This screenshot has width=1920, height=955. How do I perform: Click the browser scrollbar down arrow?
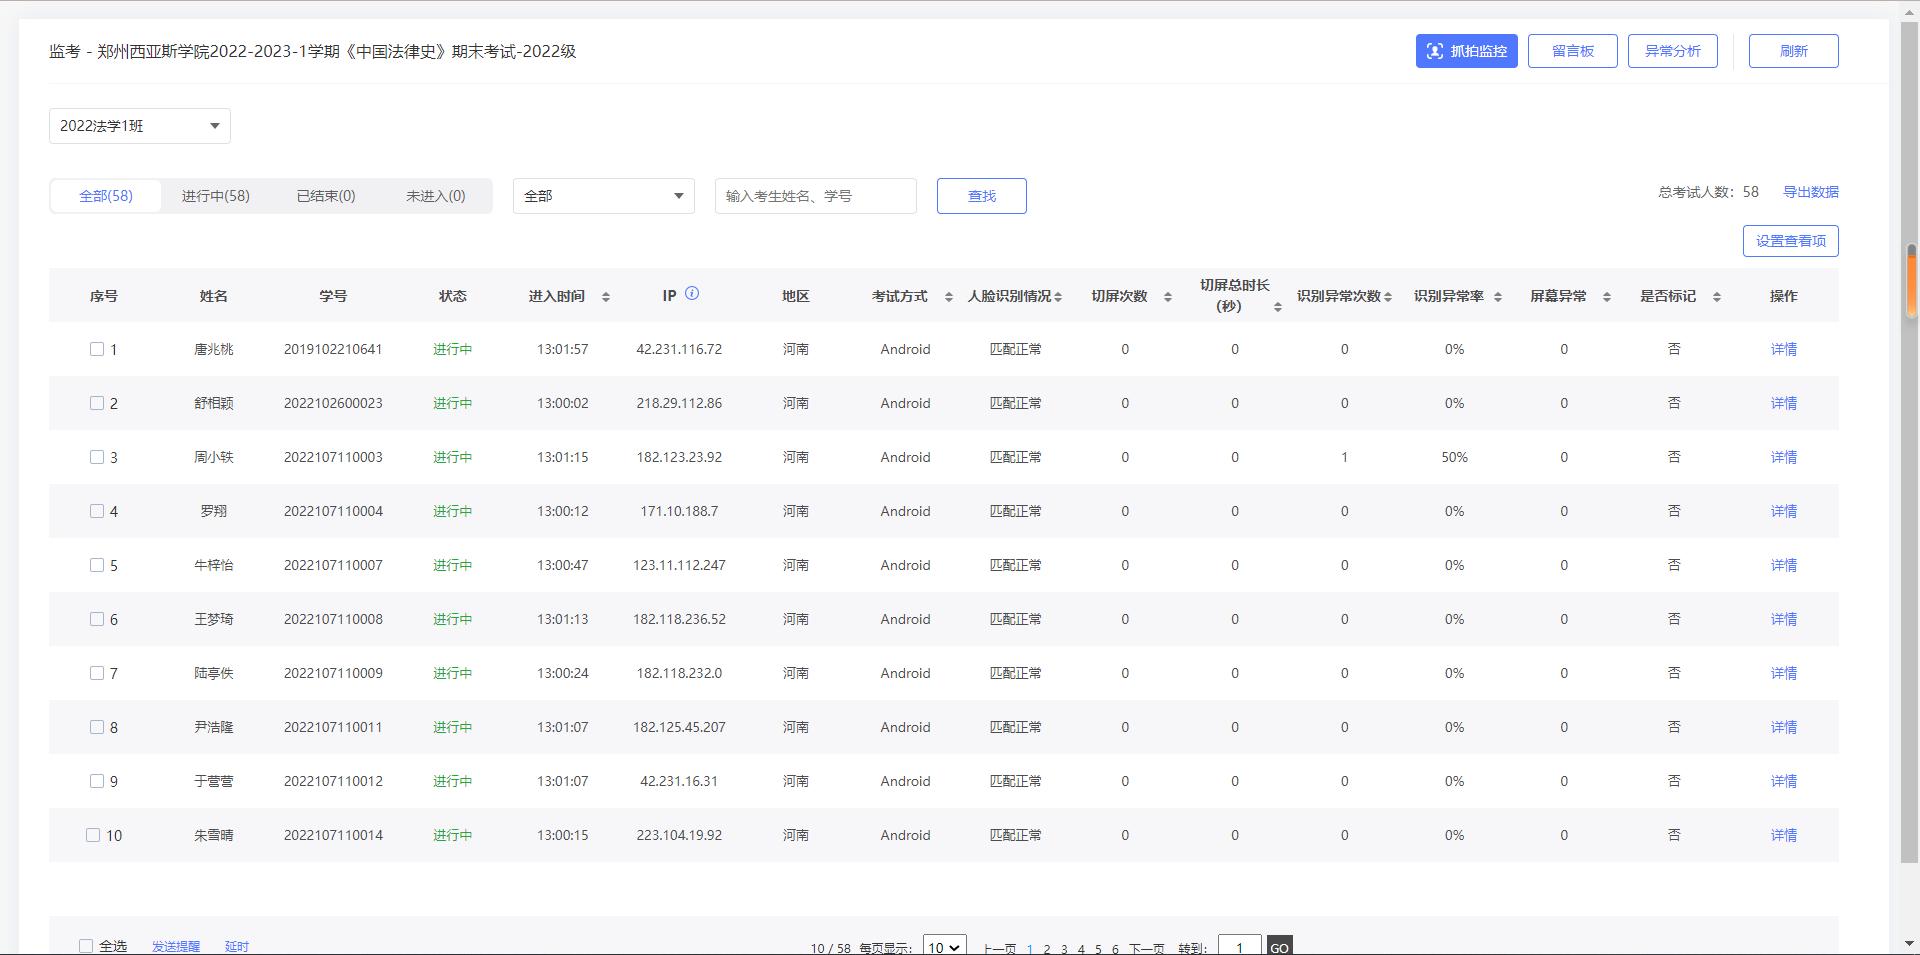[x=1911, y=944]
